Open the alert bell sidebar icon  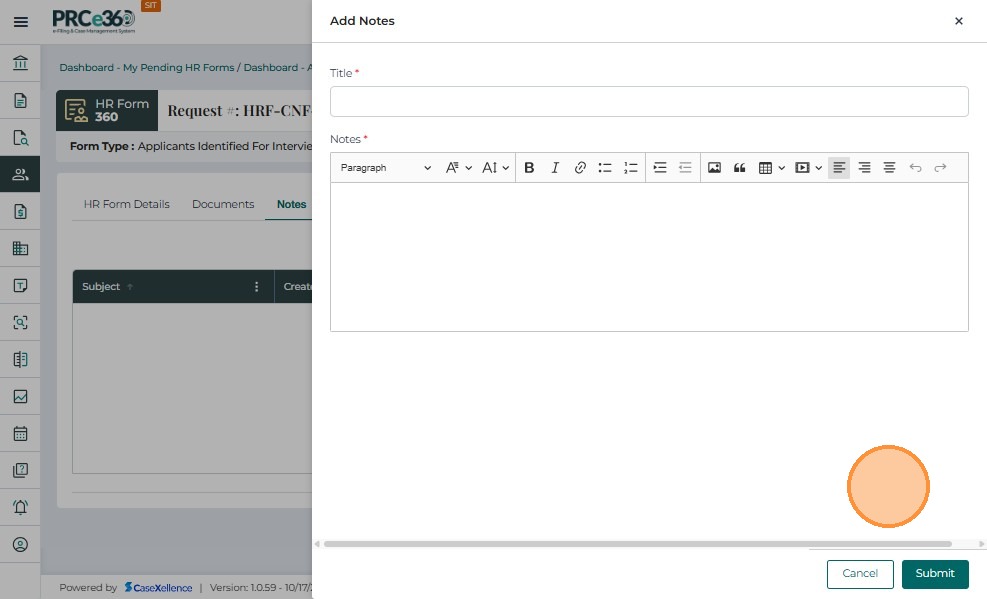click(20, 507)
